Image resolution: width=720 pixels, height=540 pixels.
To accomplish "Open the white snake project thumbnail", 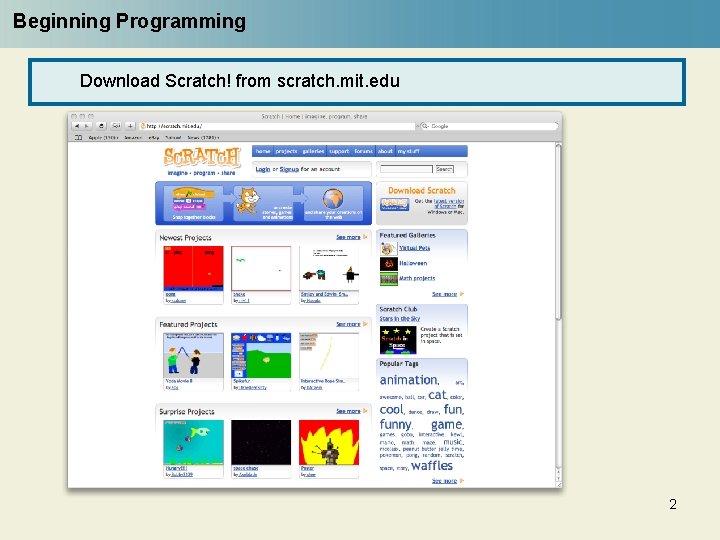I will pos(261,268).
